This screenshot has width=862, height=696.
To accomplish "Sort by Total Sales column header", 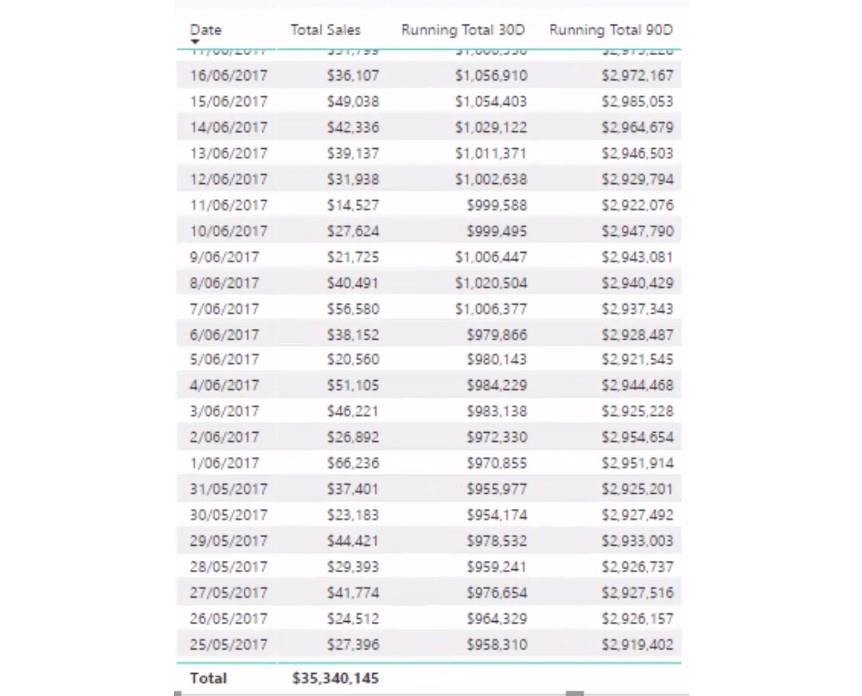I will click(325, 30).
